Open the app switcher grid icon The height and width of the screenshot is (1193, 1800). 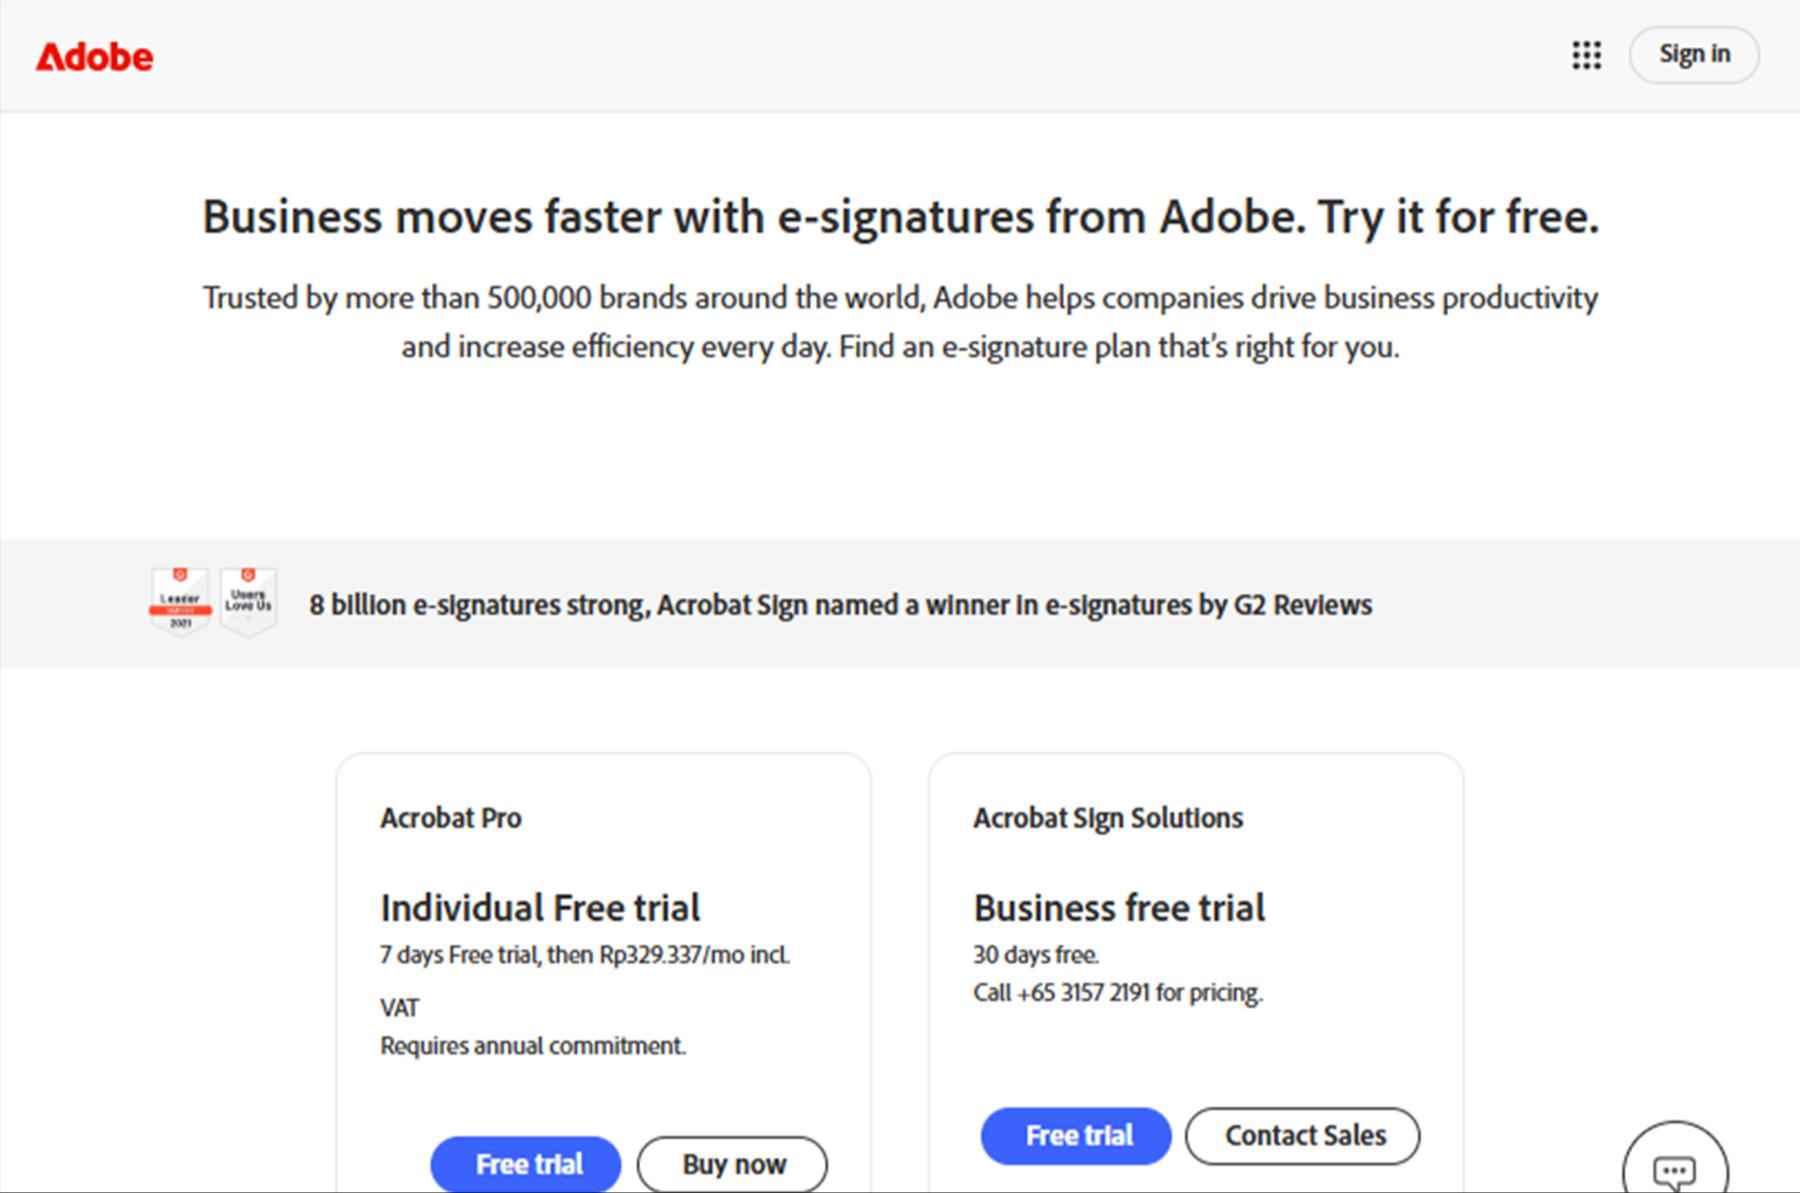[x=1586, y=55]
